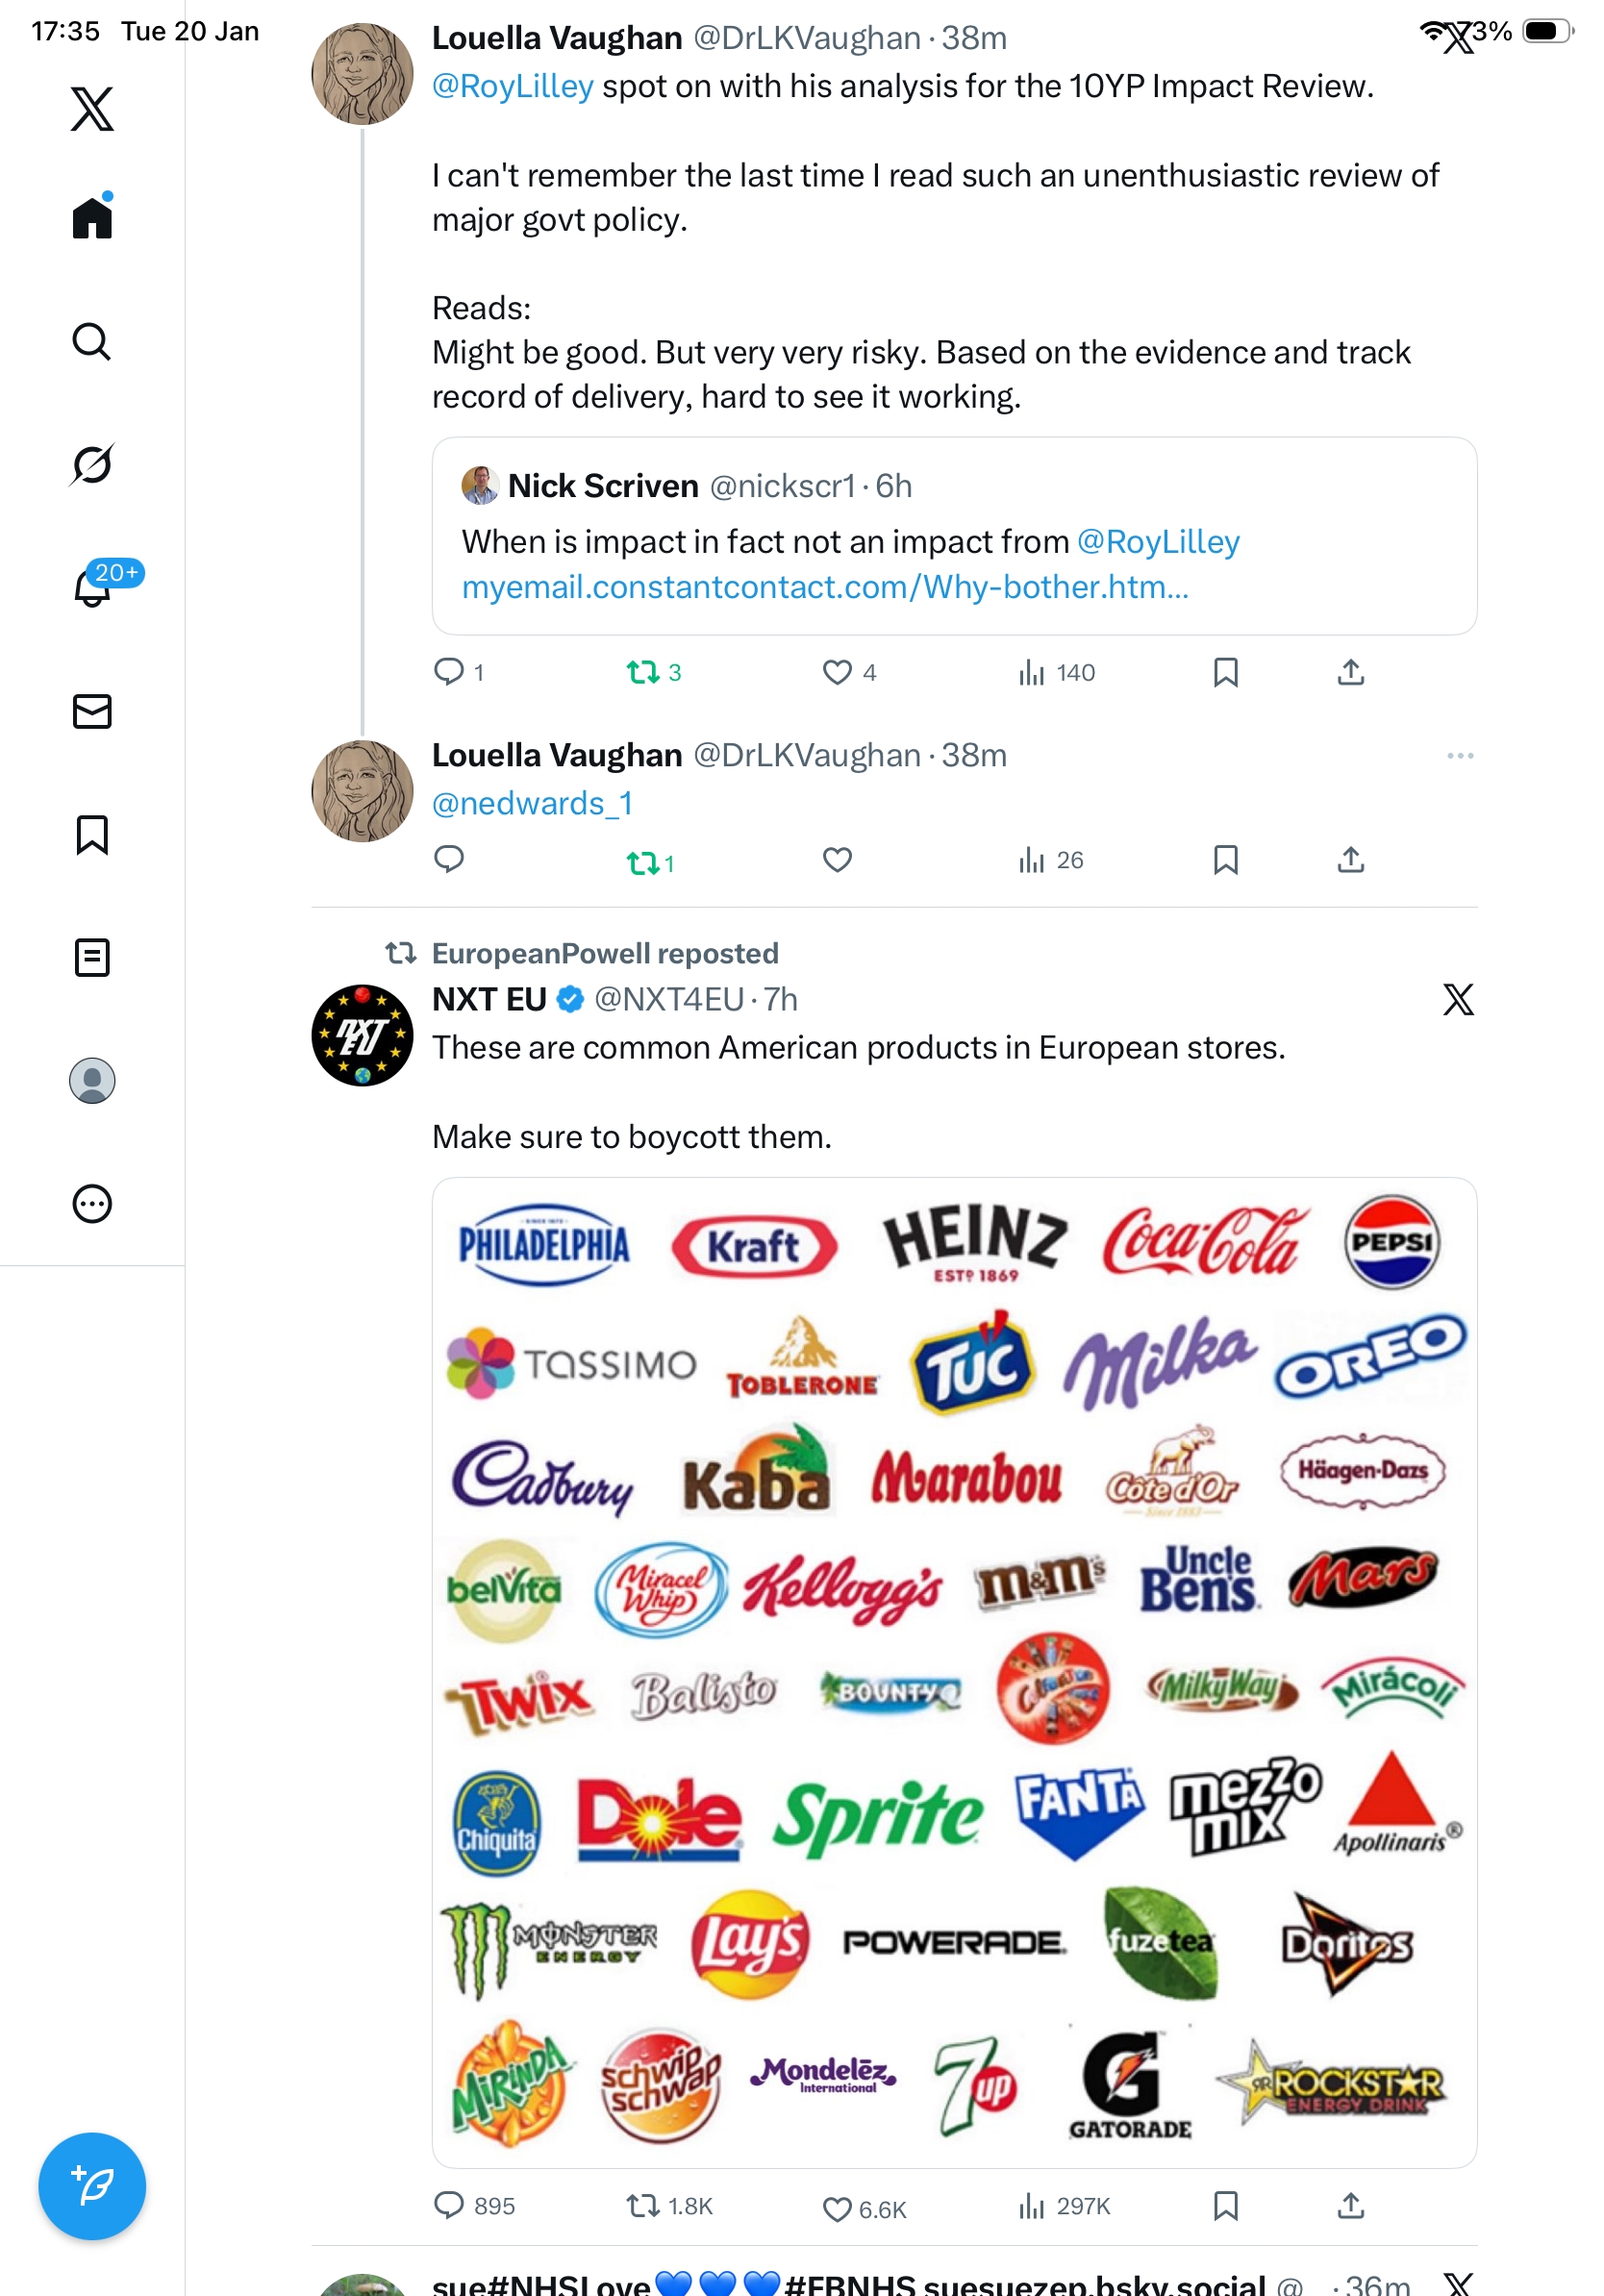Screen dimensions: 1604x2296
Task: Open Bookmarks from the left sidebar
Action: coord(92,834)
